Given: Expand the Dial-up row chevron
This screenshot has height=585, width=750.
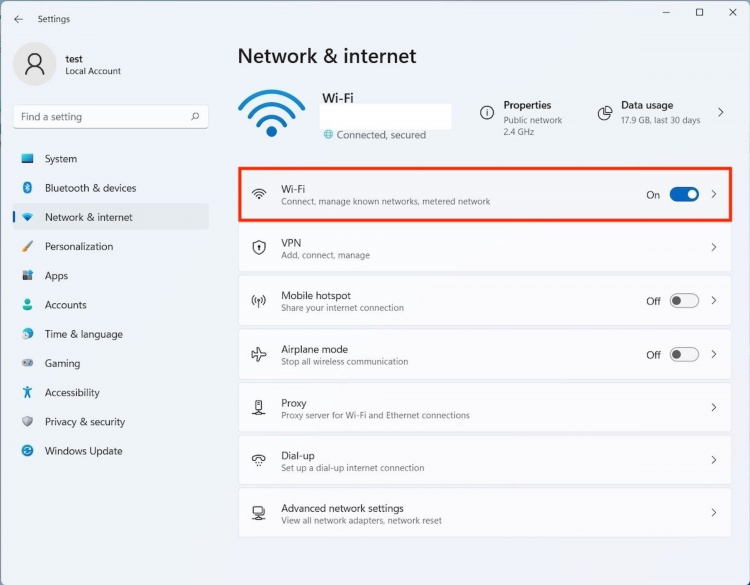Looking at the screenshot, I should (x=714, y=460).
